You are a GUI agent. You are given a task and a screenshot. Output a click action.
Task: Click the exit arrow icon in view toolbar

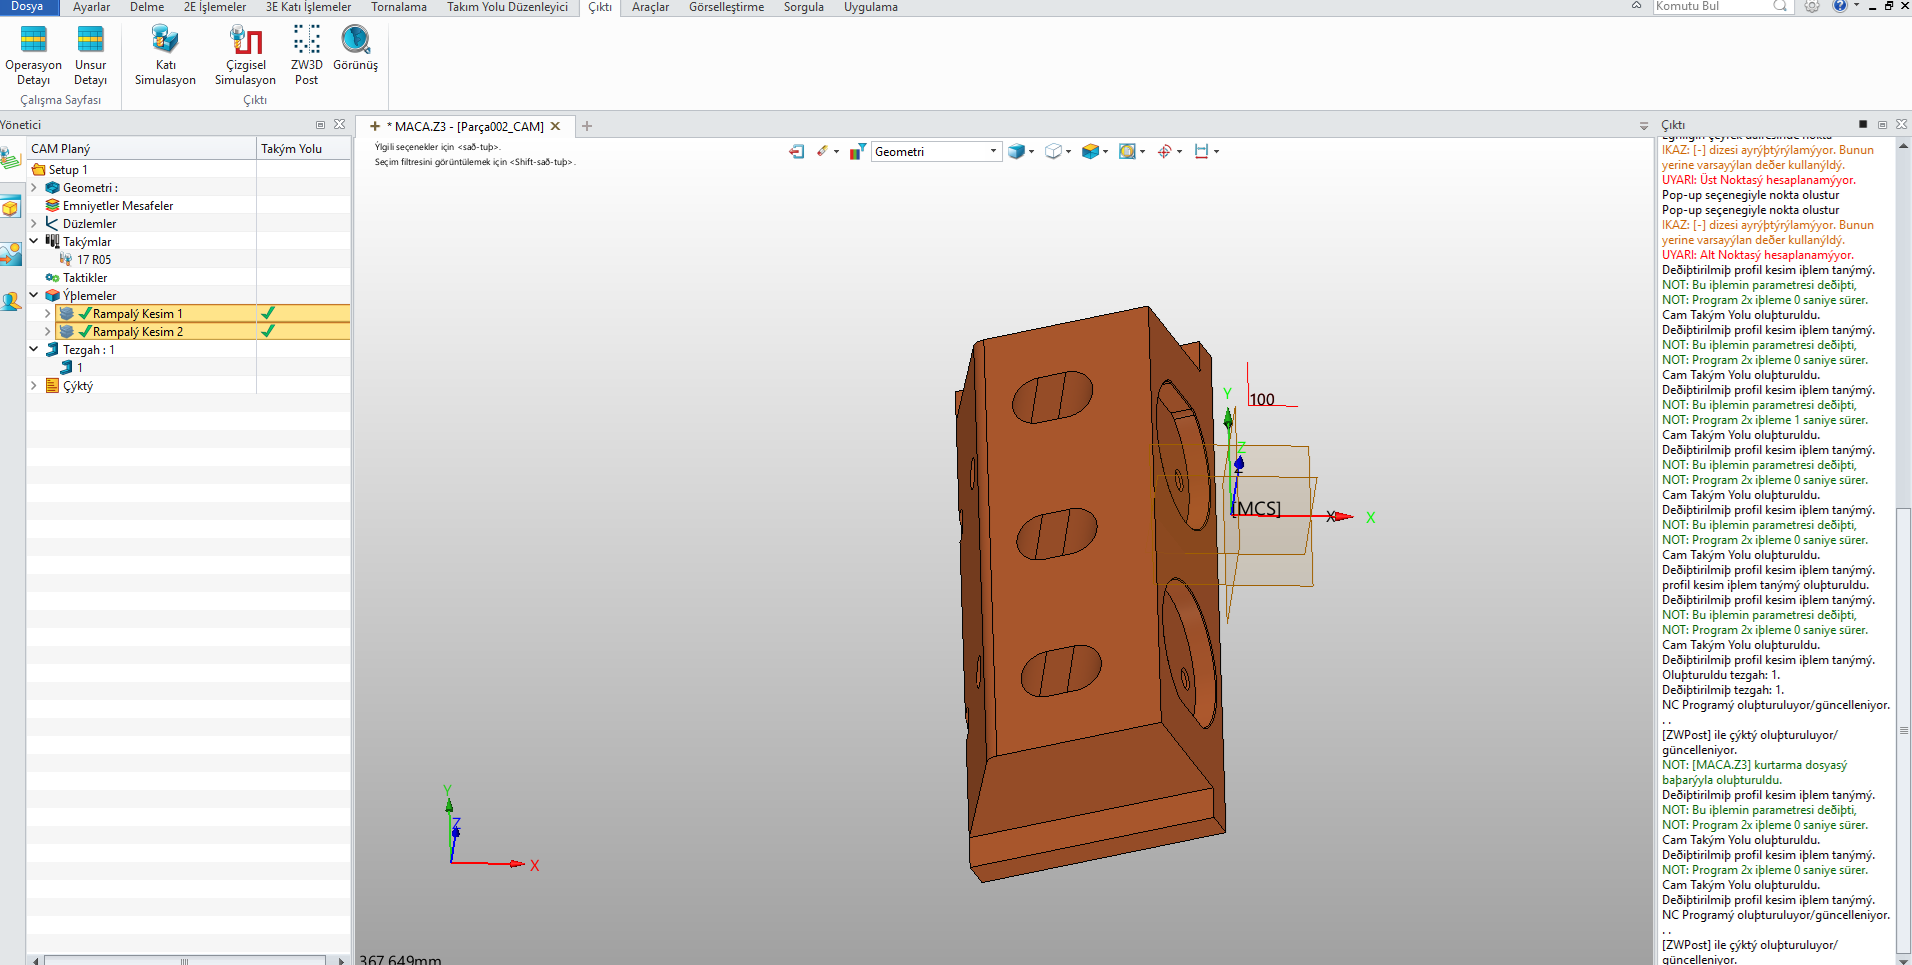[x=796, y=151]
